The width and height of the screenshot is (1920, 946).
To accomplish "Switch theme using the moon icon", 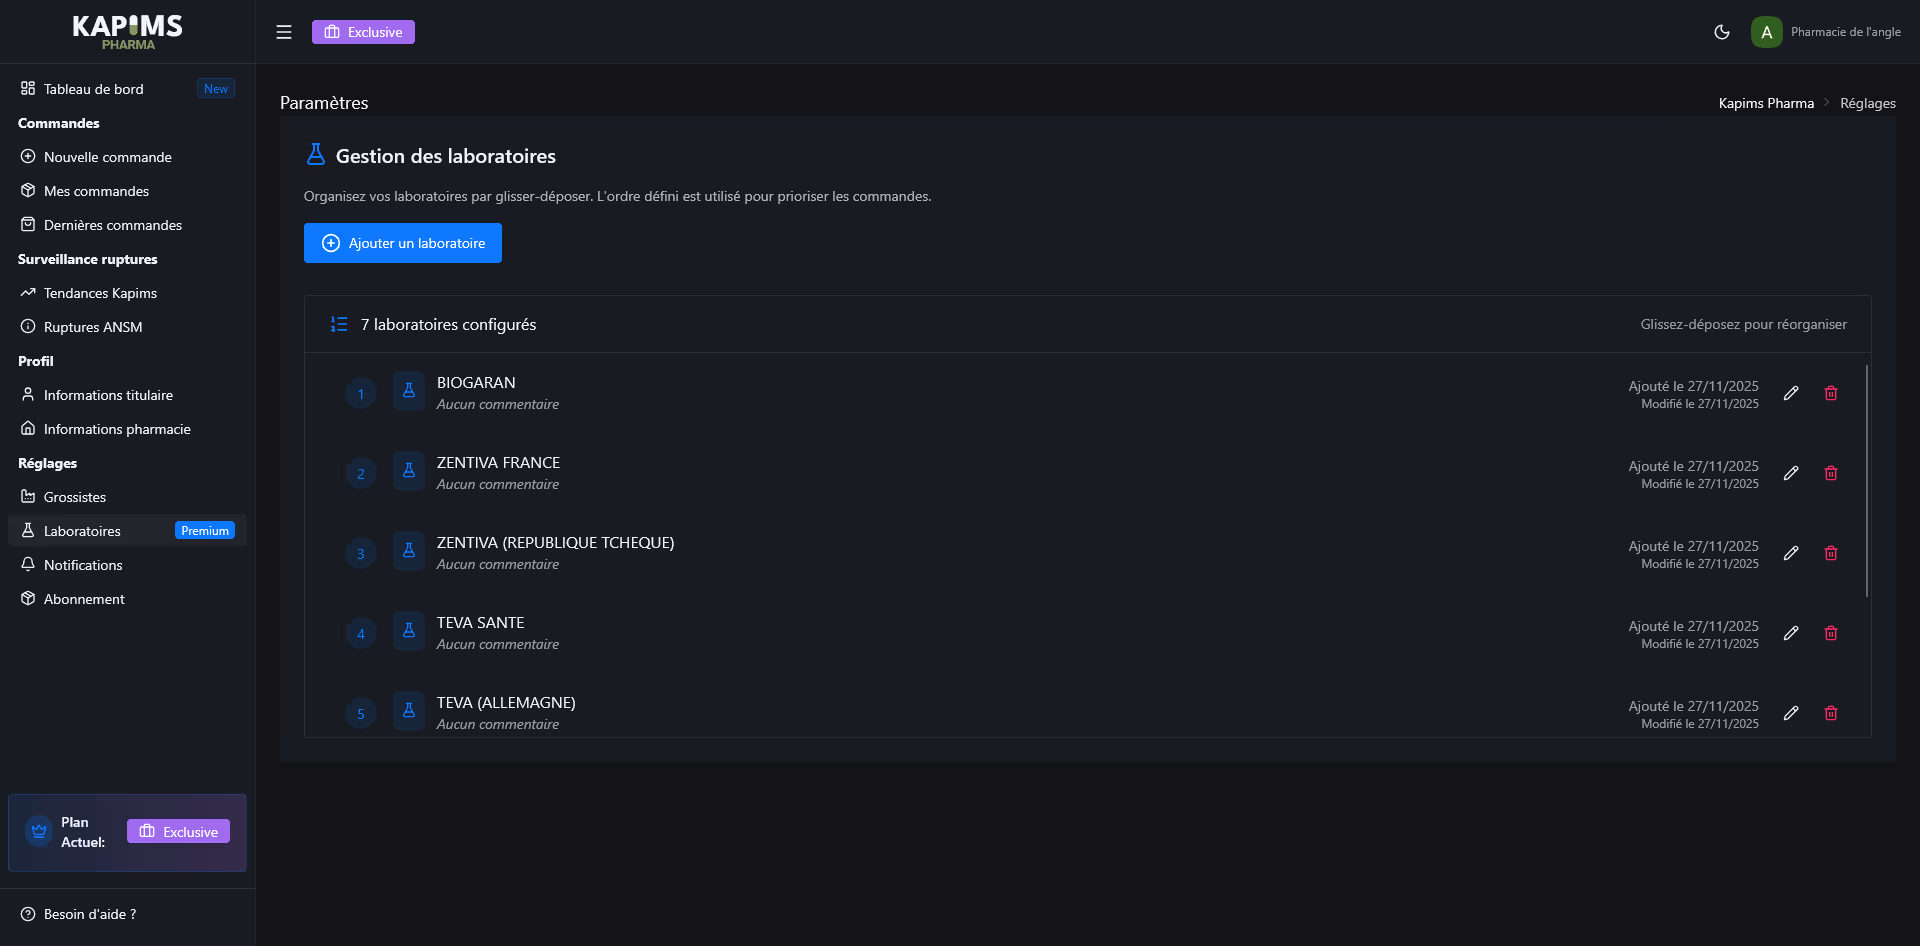I will (x=1722, y=32).
